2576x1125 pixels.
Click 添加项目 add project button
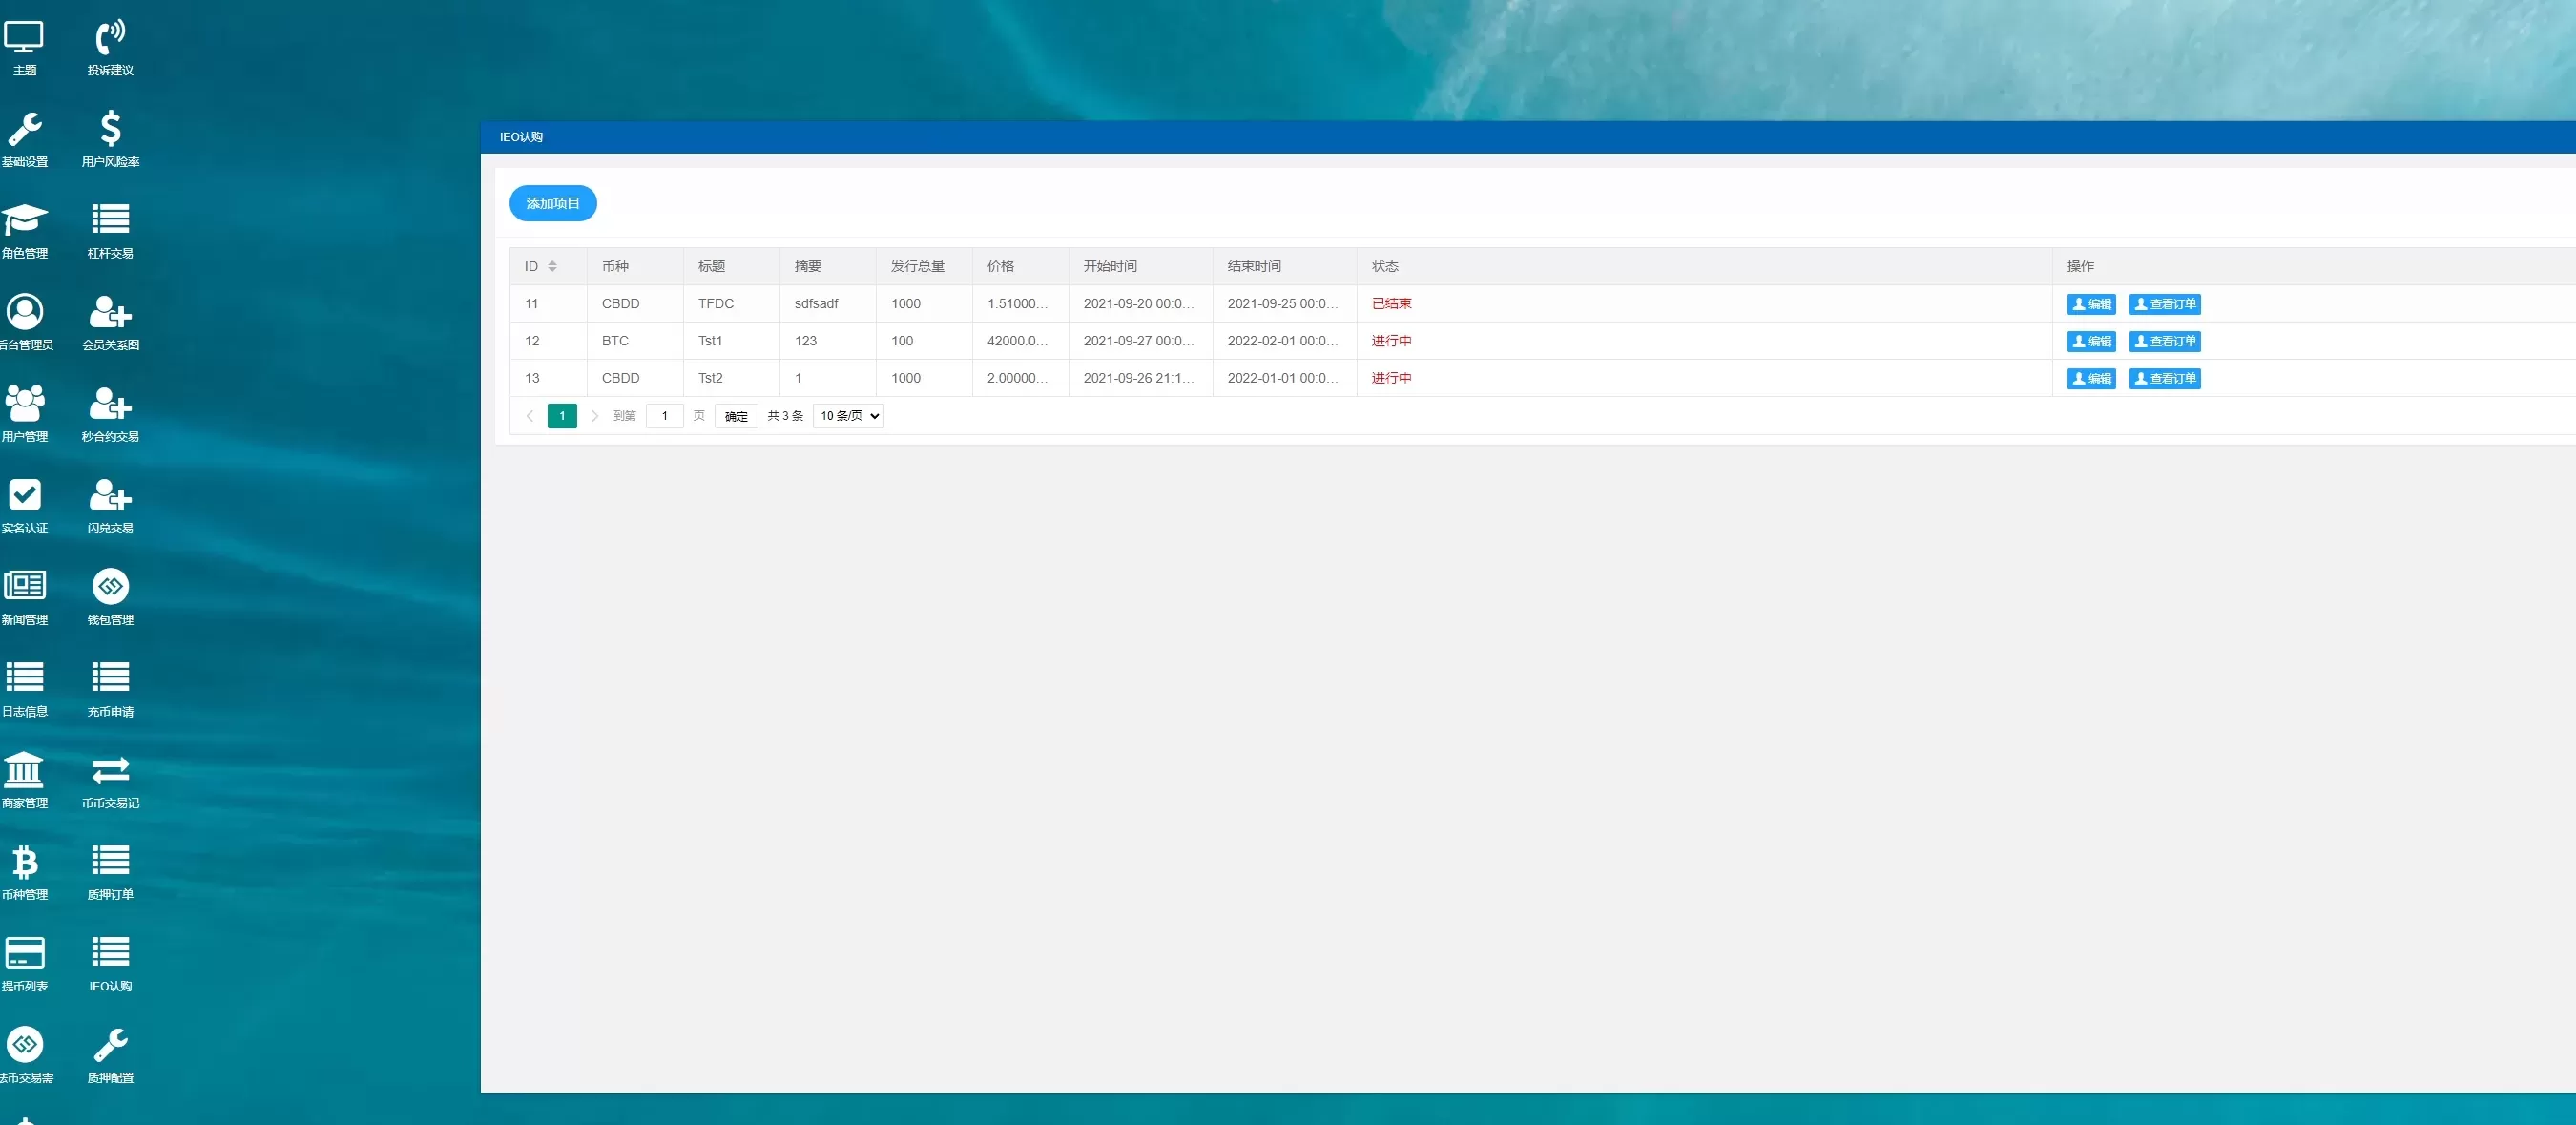pos(553,202)
